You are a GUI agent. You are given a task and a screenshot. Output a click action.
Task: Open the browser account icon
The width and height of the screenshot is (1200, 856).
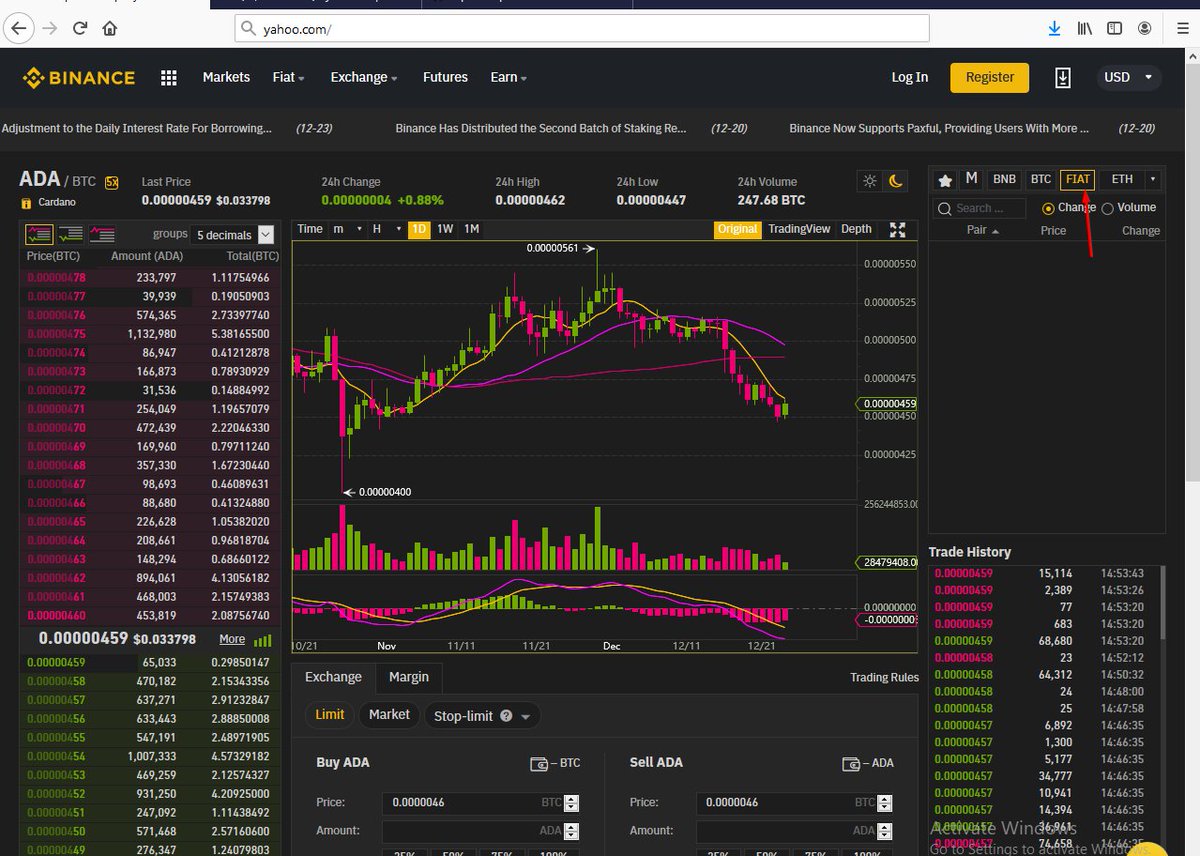click(x=1145, y=28)
